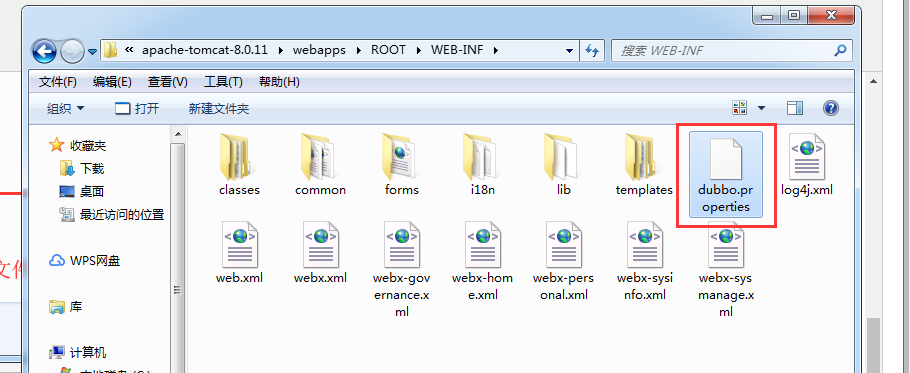Click the web.xml file name label
This screenshot has width=910, height=373.
239,278
